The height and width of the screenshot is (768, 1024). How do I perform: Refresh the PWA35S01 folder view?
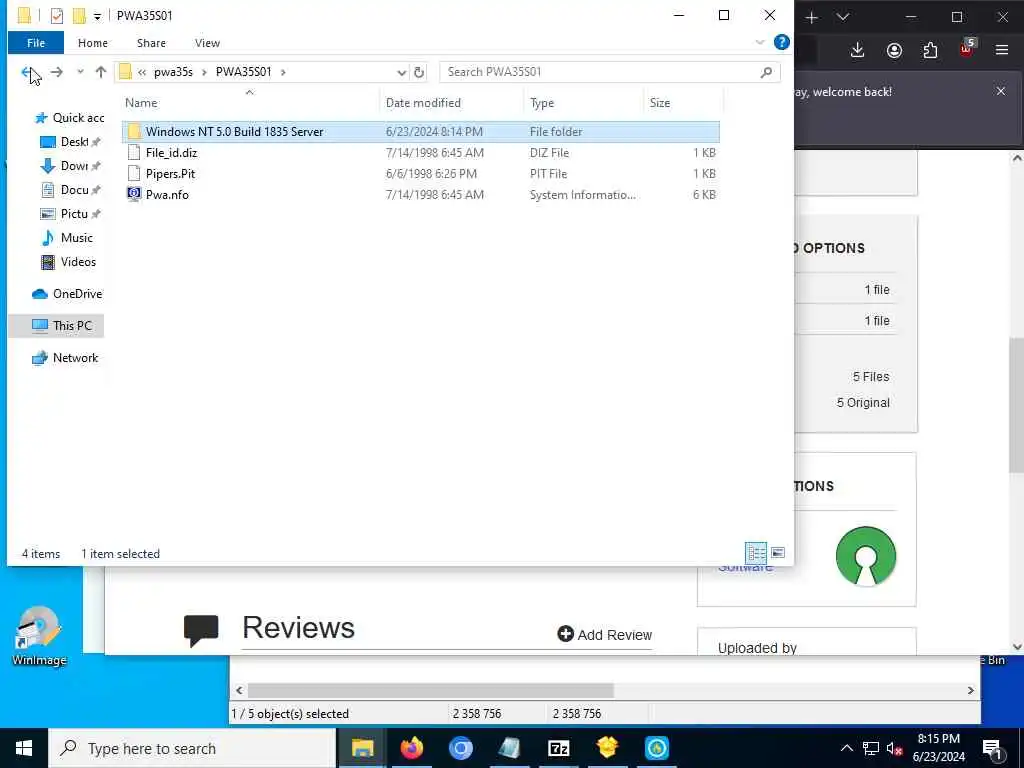coord(419,72)
